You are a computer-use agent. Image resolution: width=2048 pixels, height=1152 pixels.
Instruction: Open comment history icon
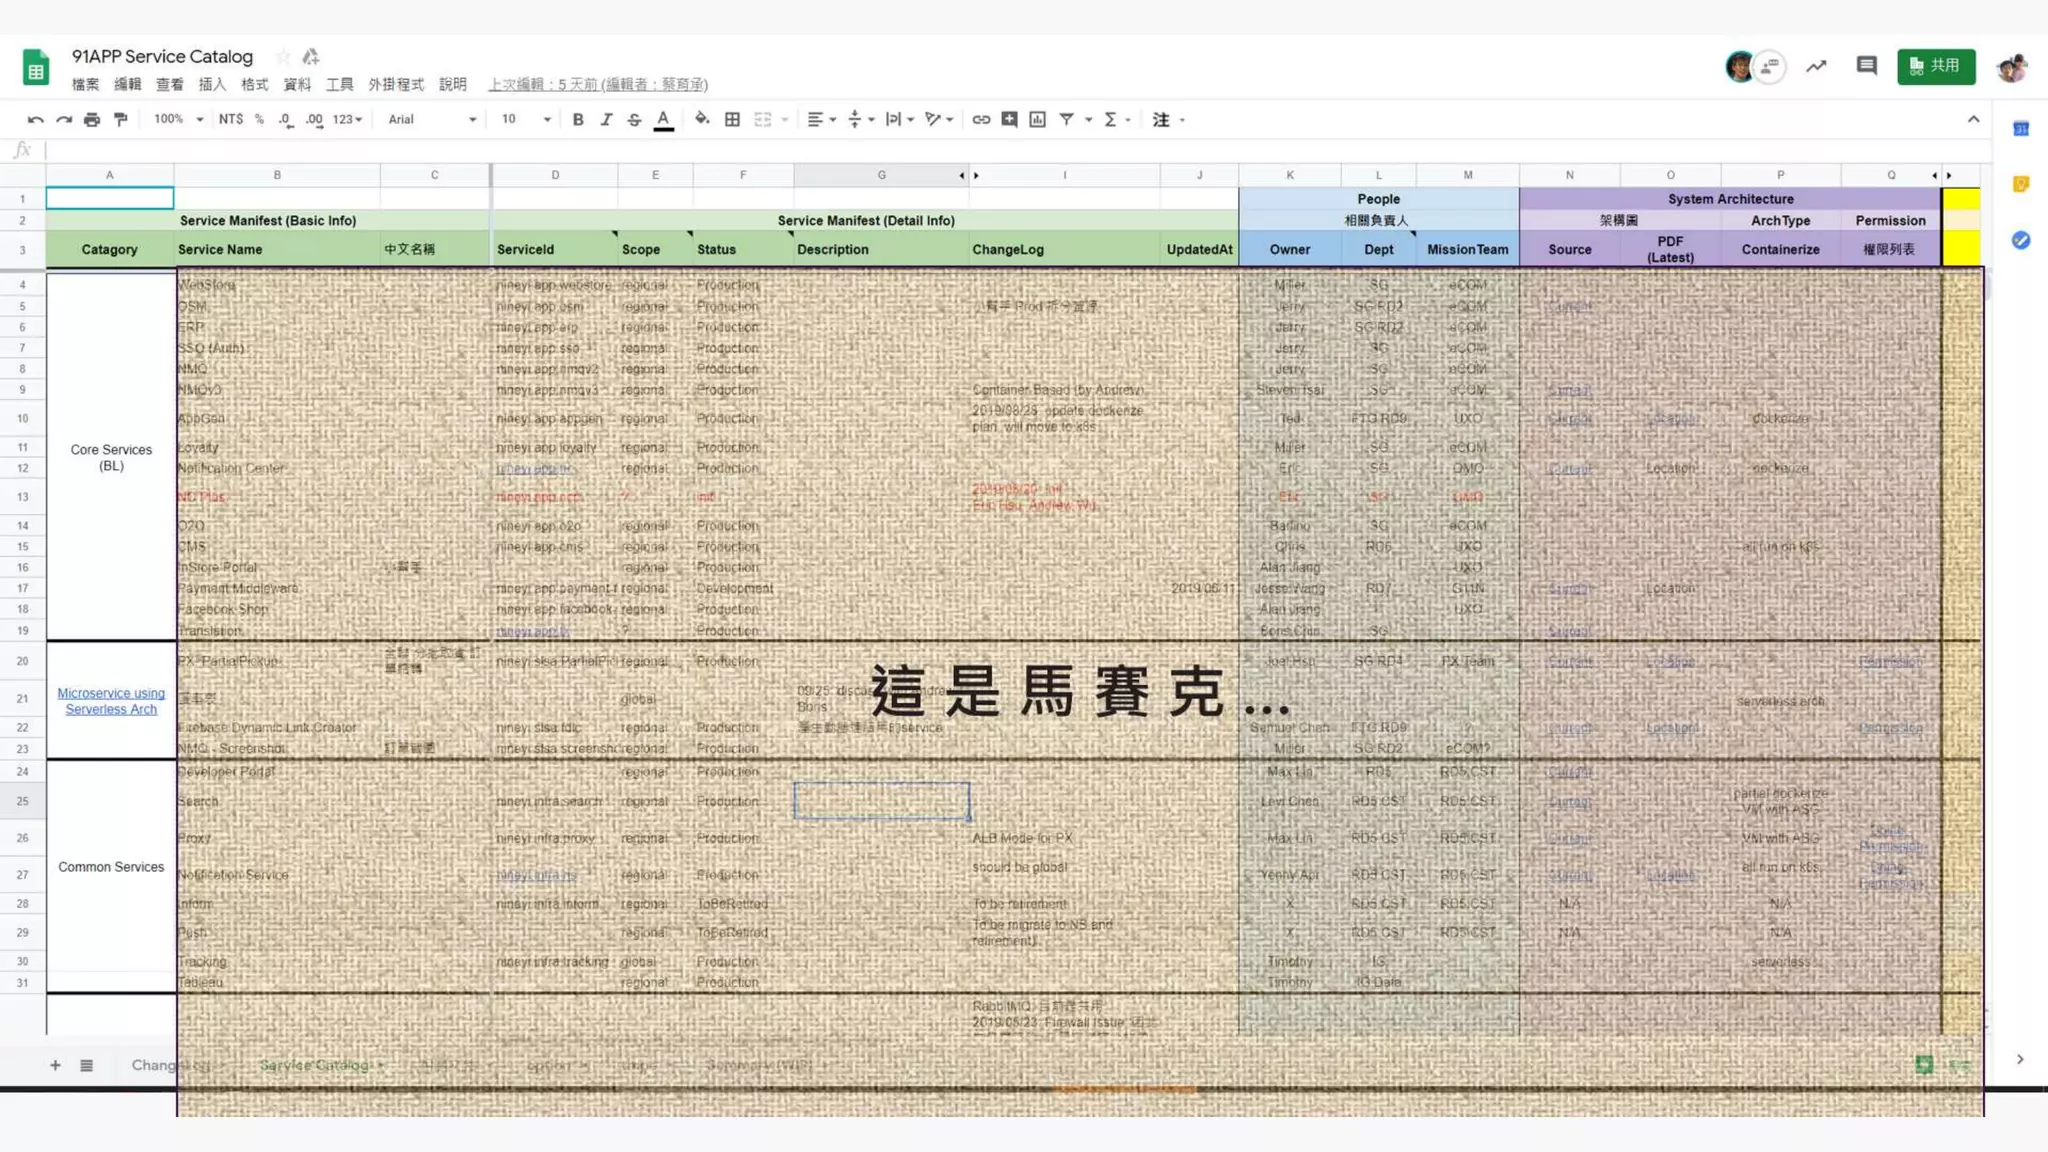click(1866, 66)
